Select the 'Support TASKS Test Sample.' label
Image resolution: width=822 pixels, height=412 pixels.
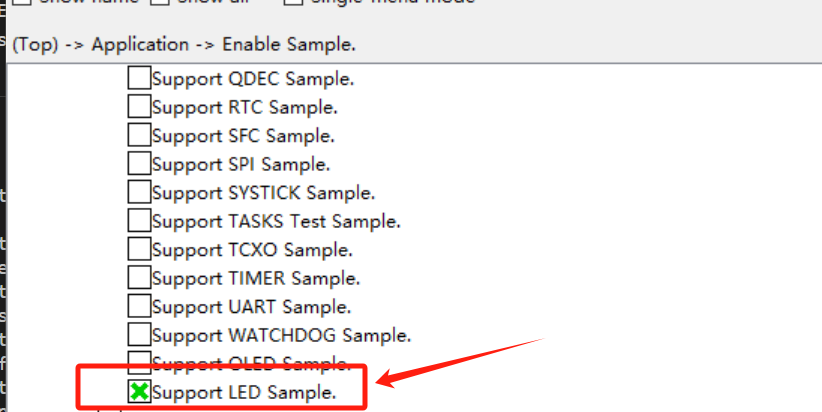(x=276, y=221)
